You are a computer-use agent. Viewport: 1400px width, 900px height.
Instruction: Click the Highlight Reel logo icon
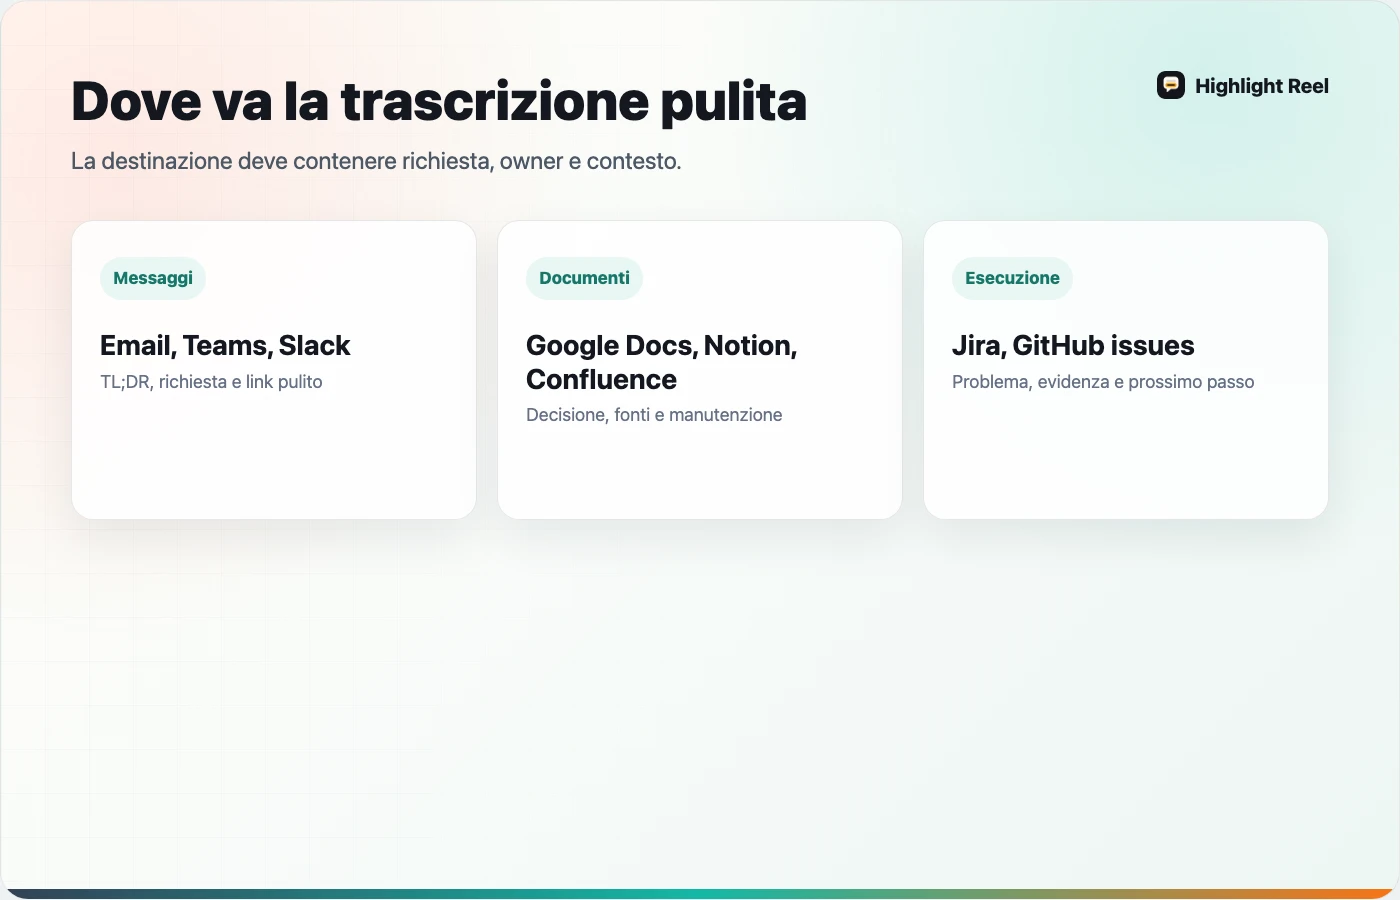click(1171, 86)
